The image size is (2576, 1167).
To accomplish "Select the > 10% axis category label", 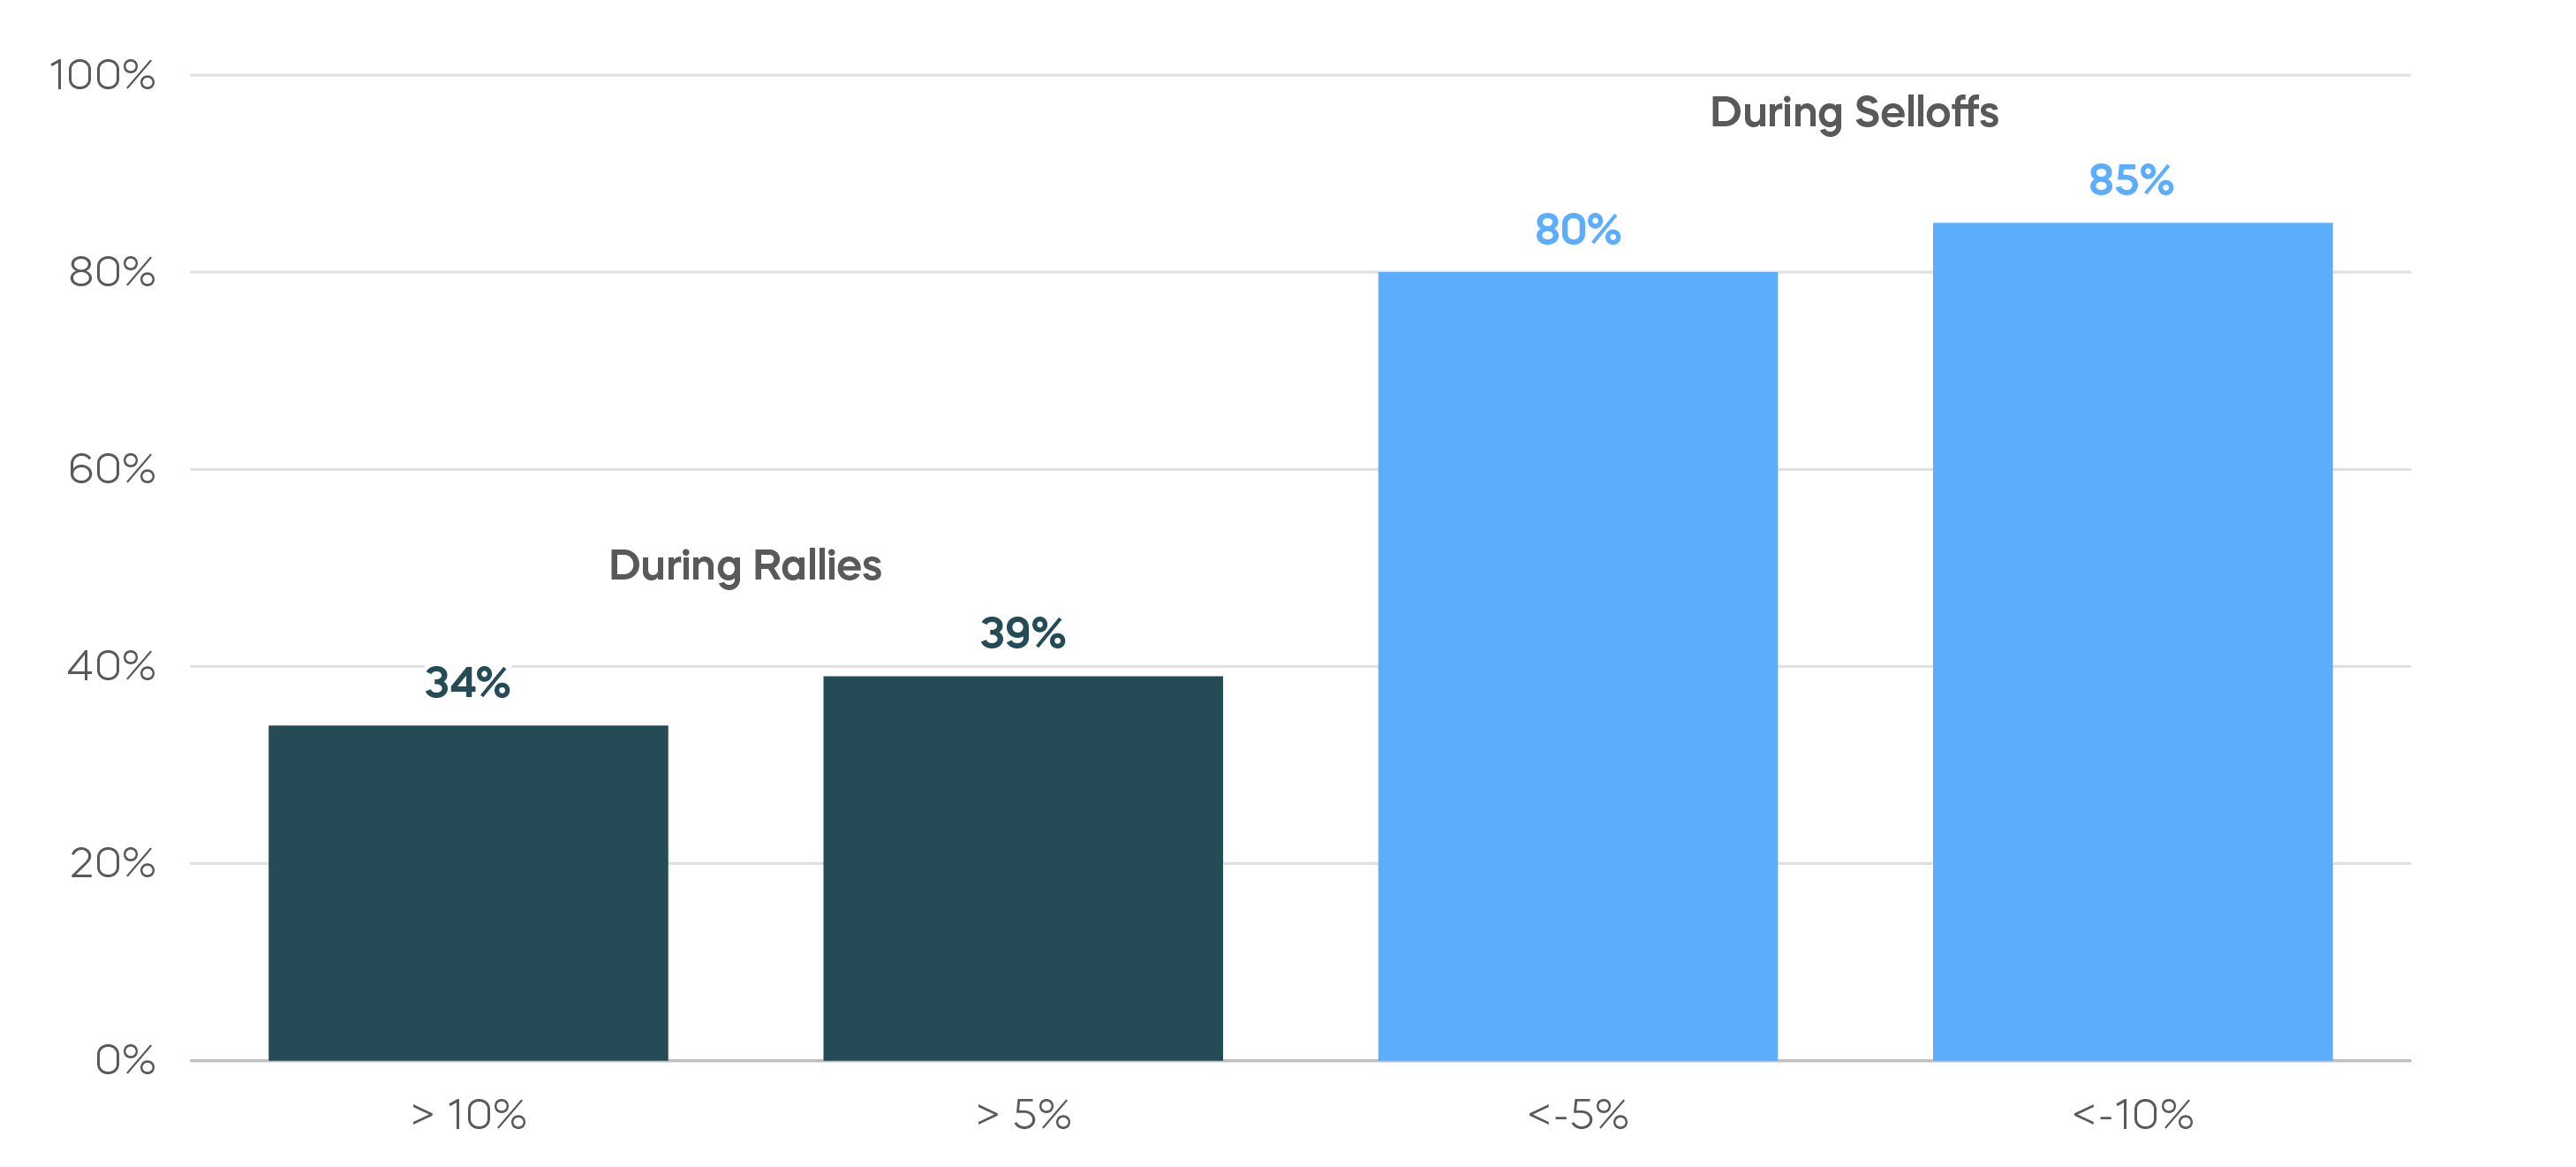I will point(468,1115).
